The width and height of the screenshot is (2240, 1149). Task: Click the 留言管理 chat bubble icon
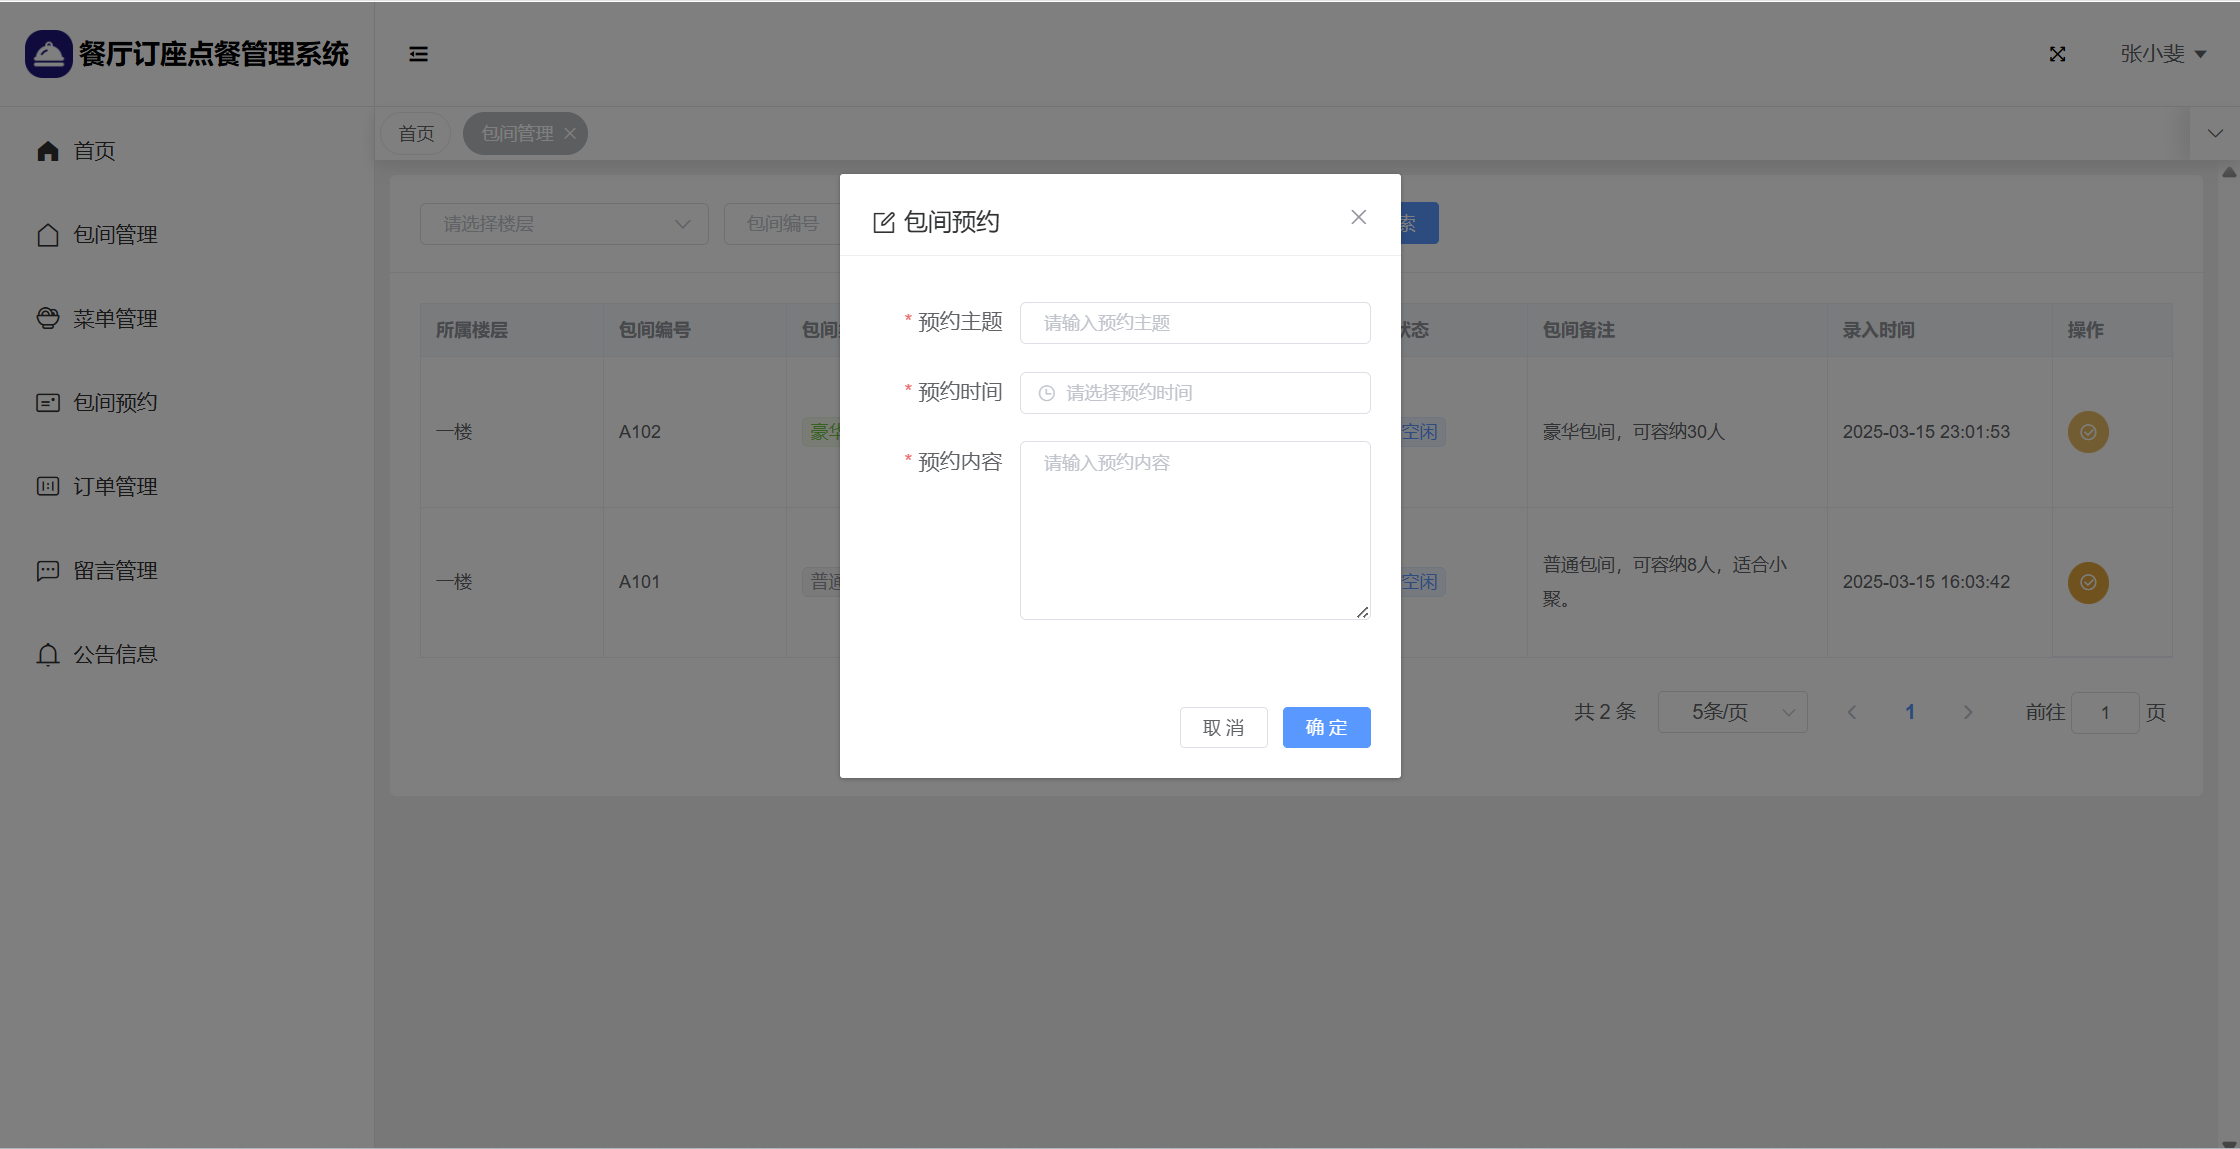(48, 571)
